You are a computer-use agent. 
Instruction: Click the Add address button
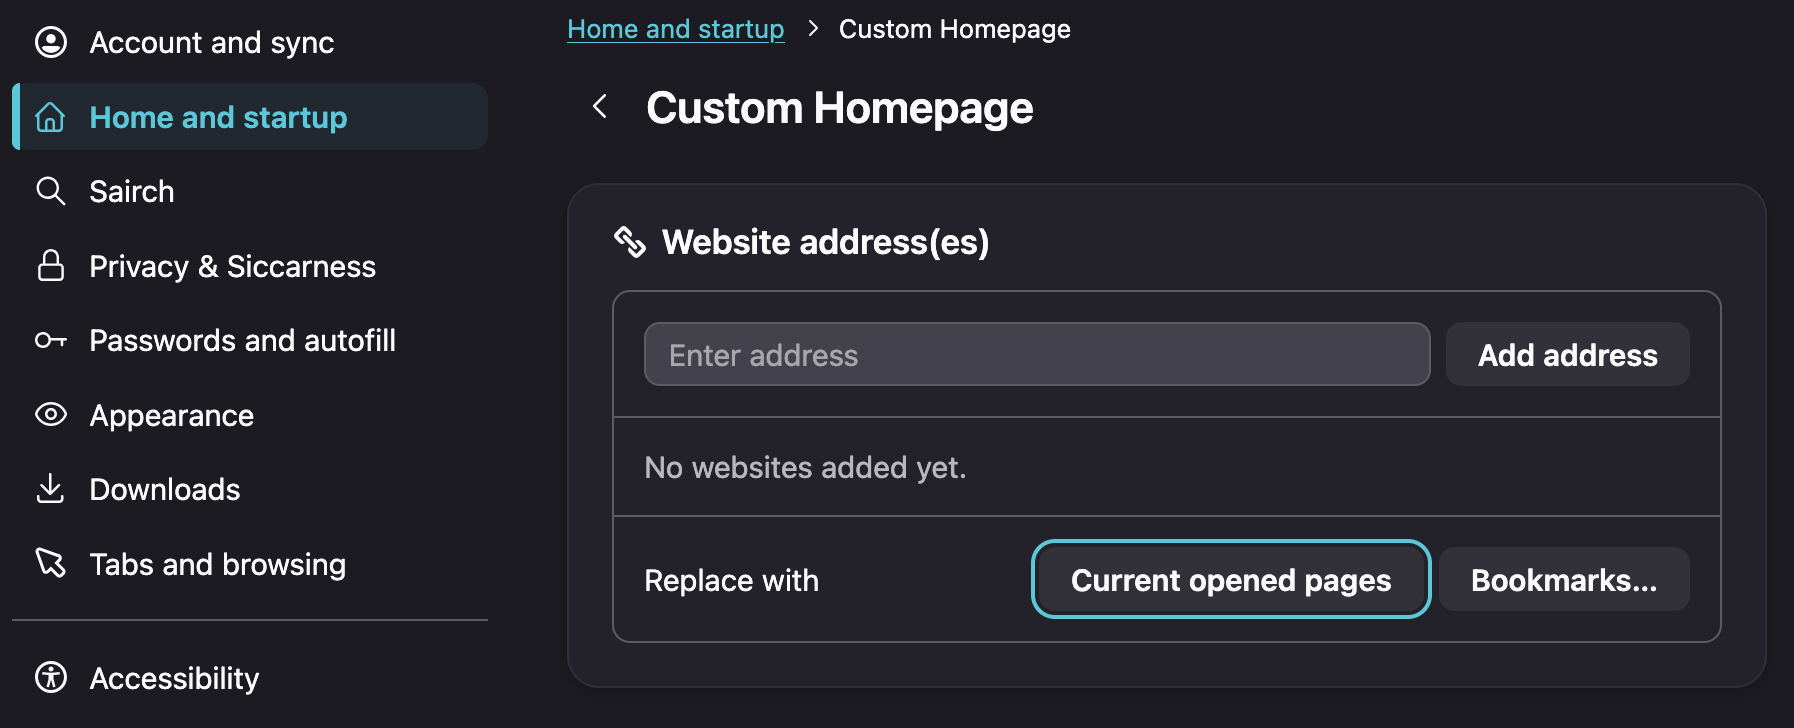1568,354
